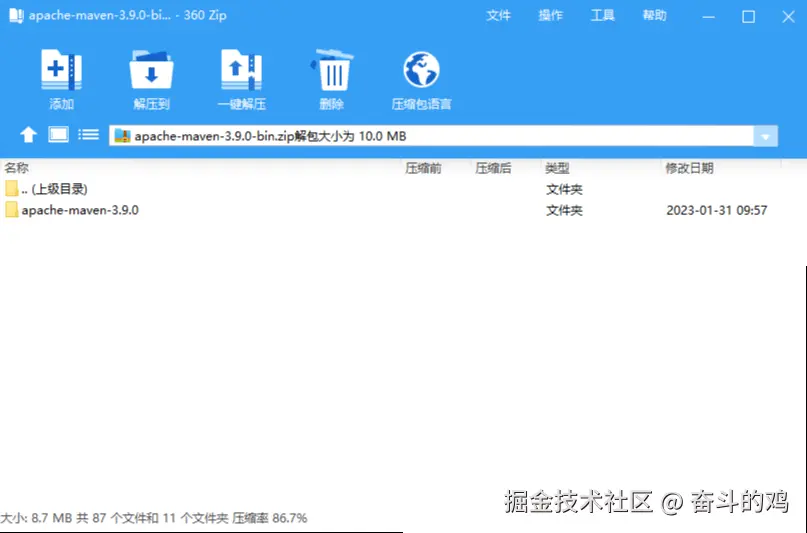The height and width of the screenshot is (533, 807).
Task: Click the 删除 (Delete) trash icon
Action: 331,69
